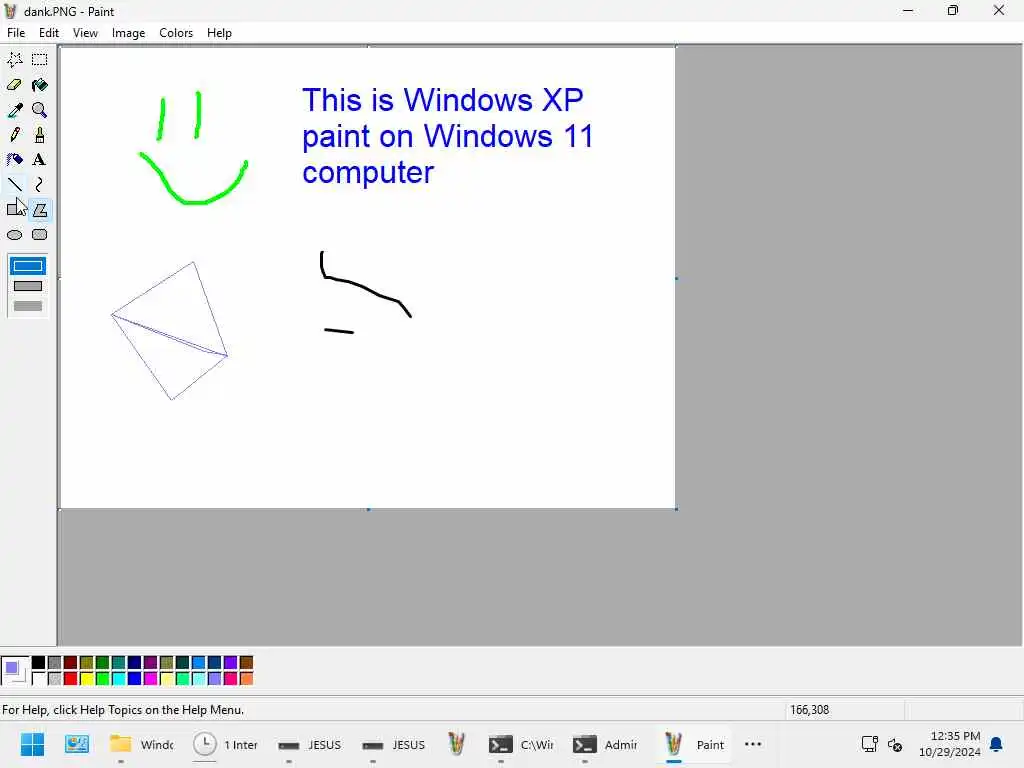Image resolution: width=1024 pixels, height=768 pixels.
Task: Select the Free-Form Select tool
Action: click(15, 59)
